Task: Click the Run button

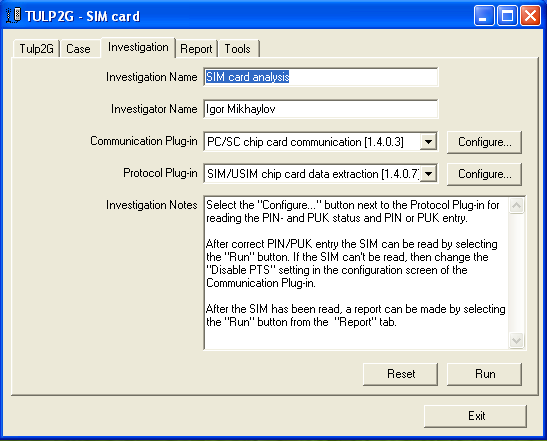Action: pos(485,374)
